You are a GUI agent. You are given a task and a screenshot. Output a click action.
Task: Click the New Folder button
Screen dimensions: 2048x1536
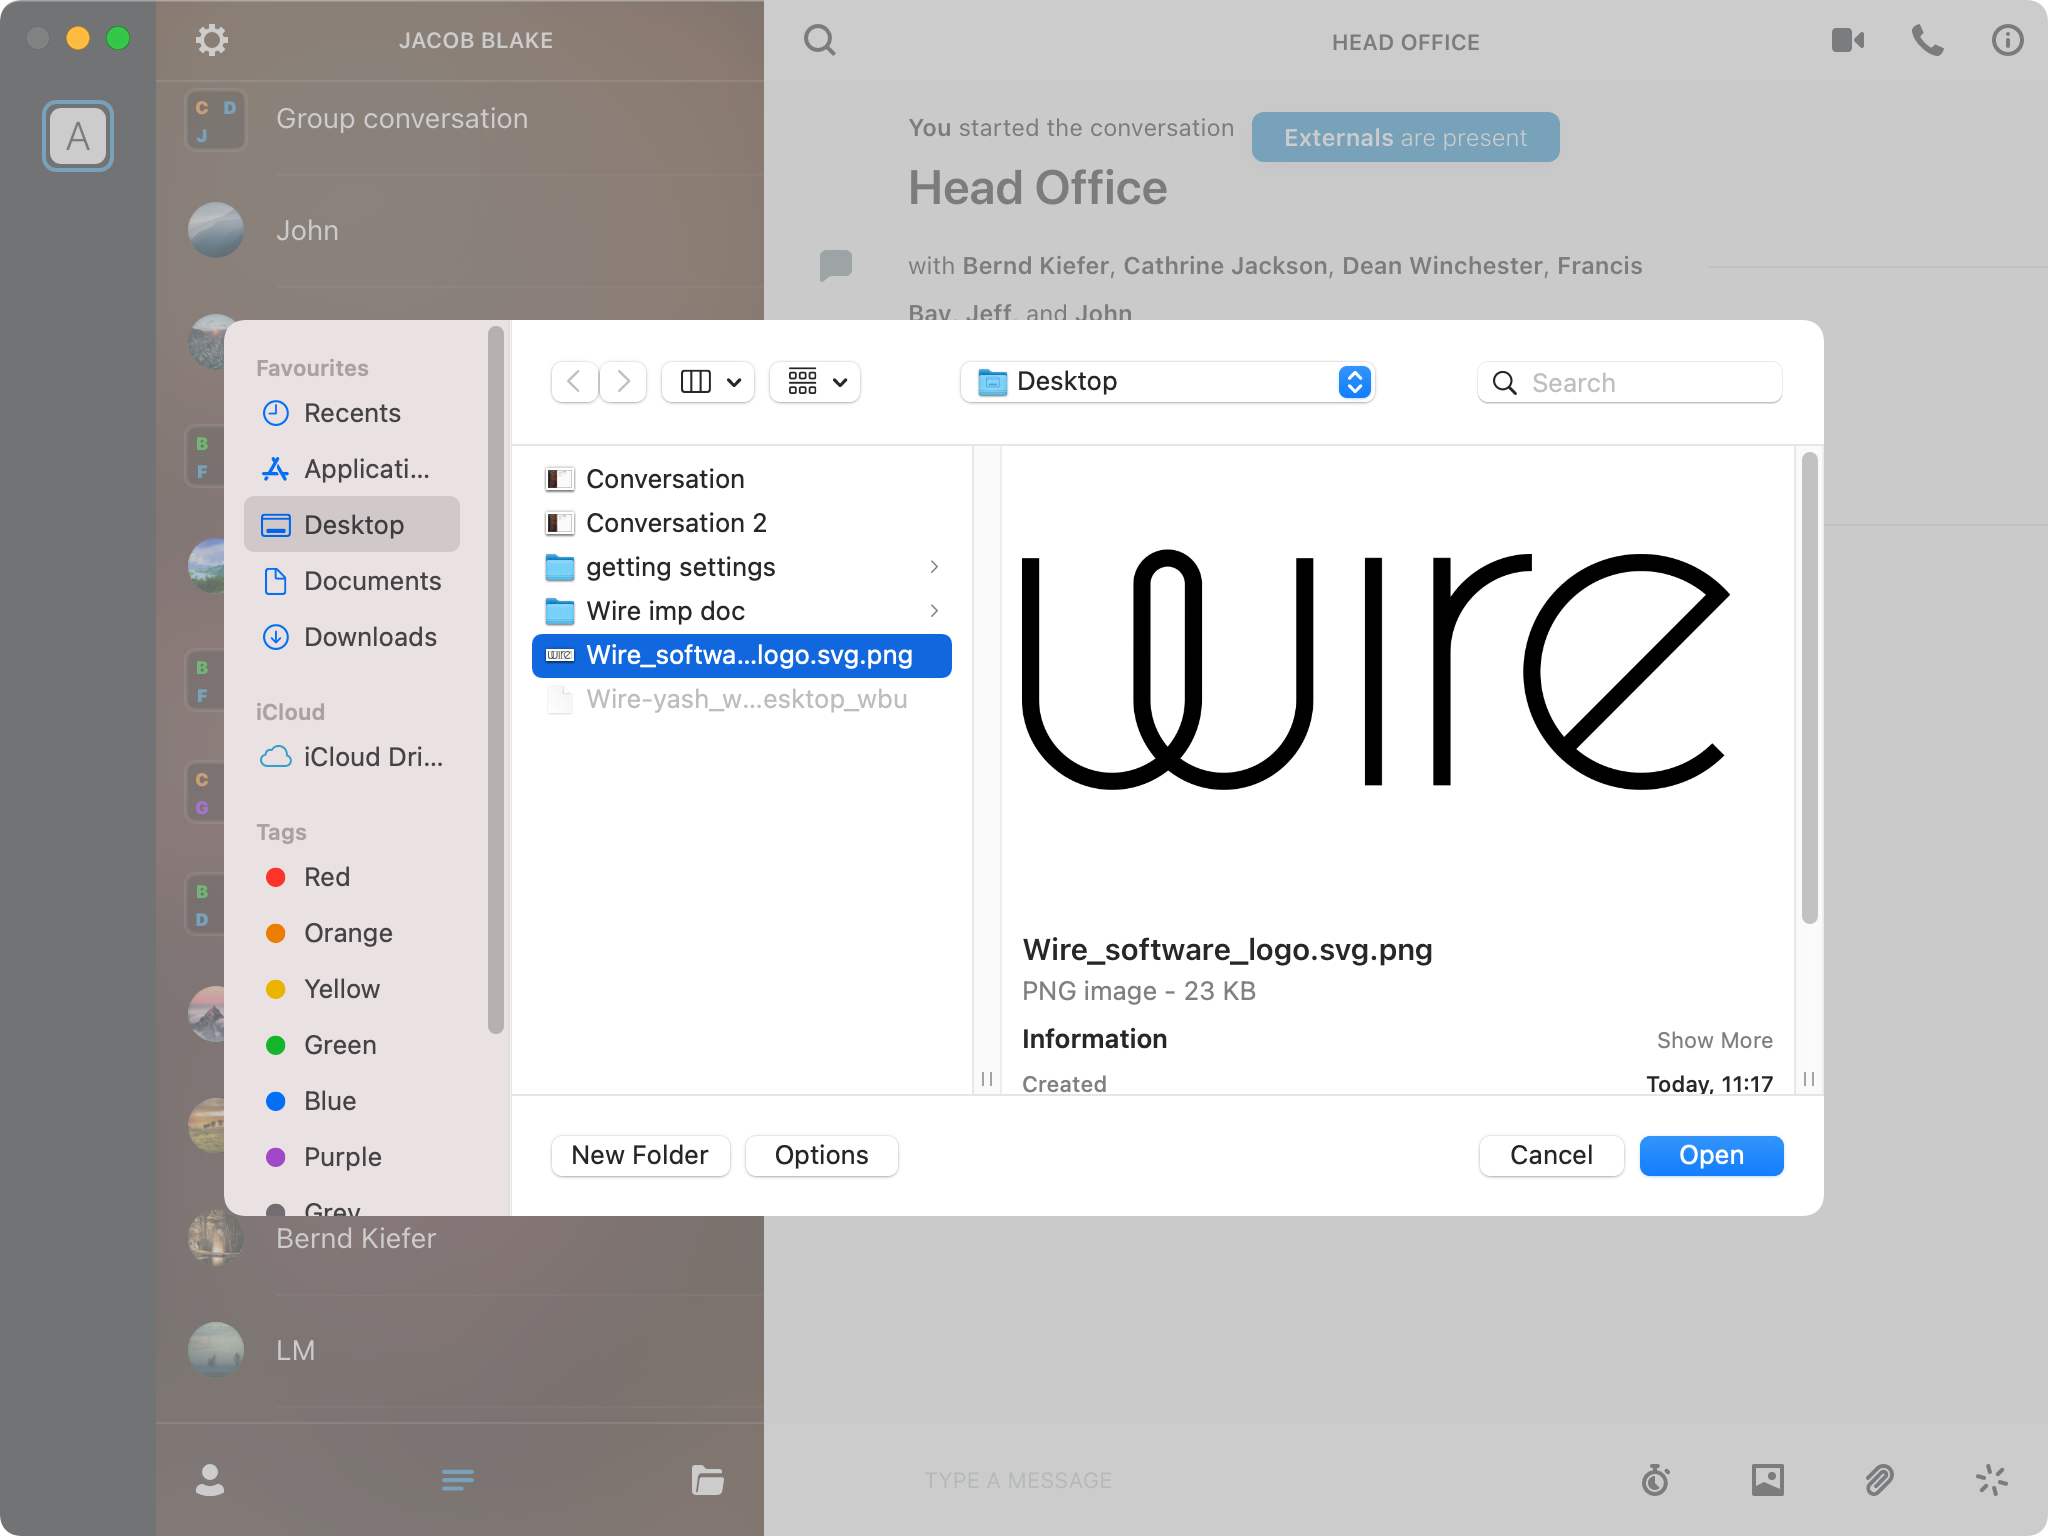pyautogui.click(x=640, y=1155)
